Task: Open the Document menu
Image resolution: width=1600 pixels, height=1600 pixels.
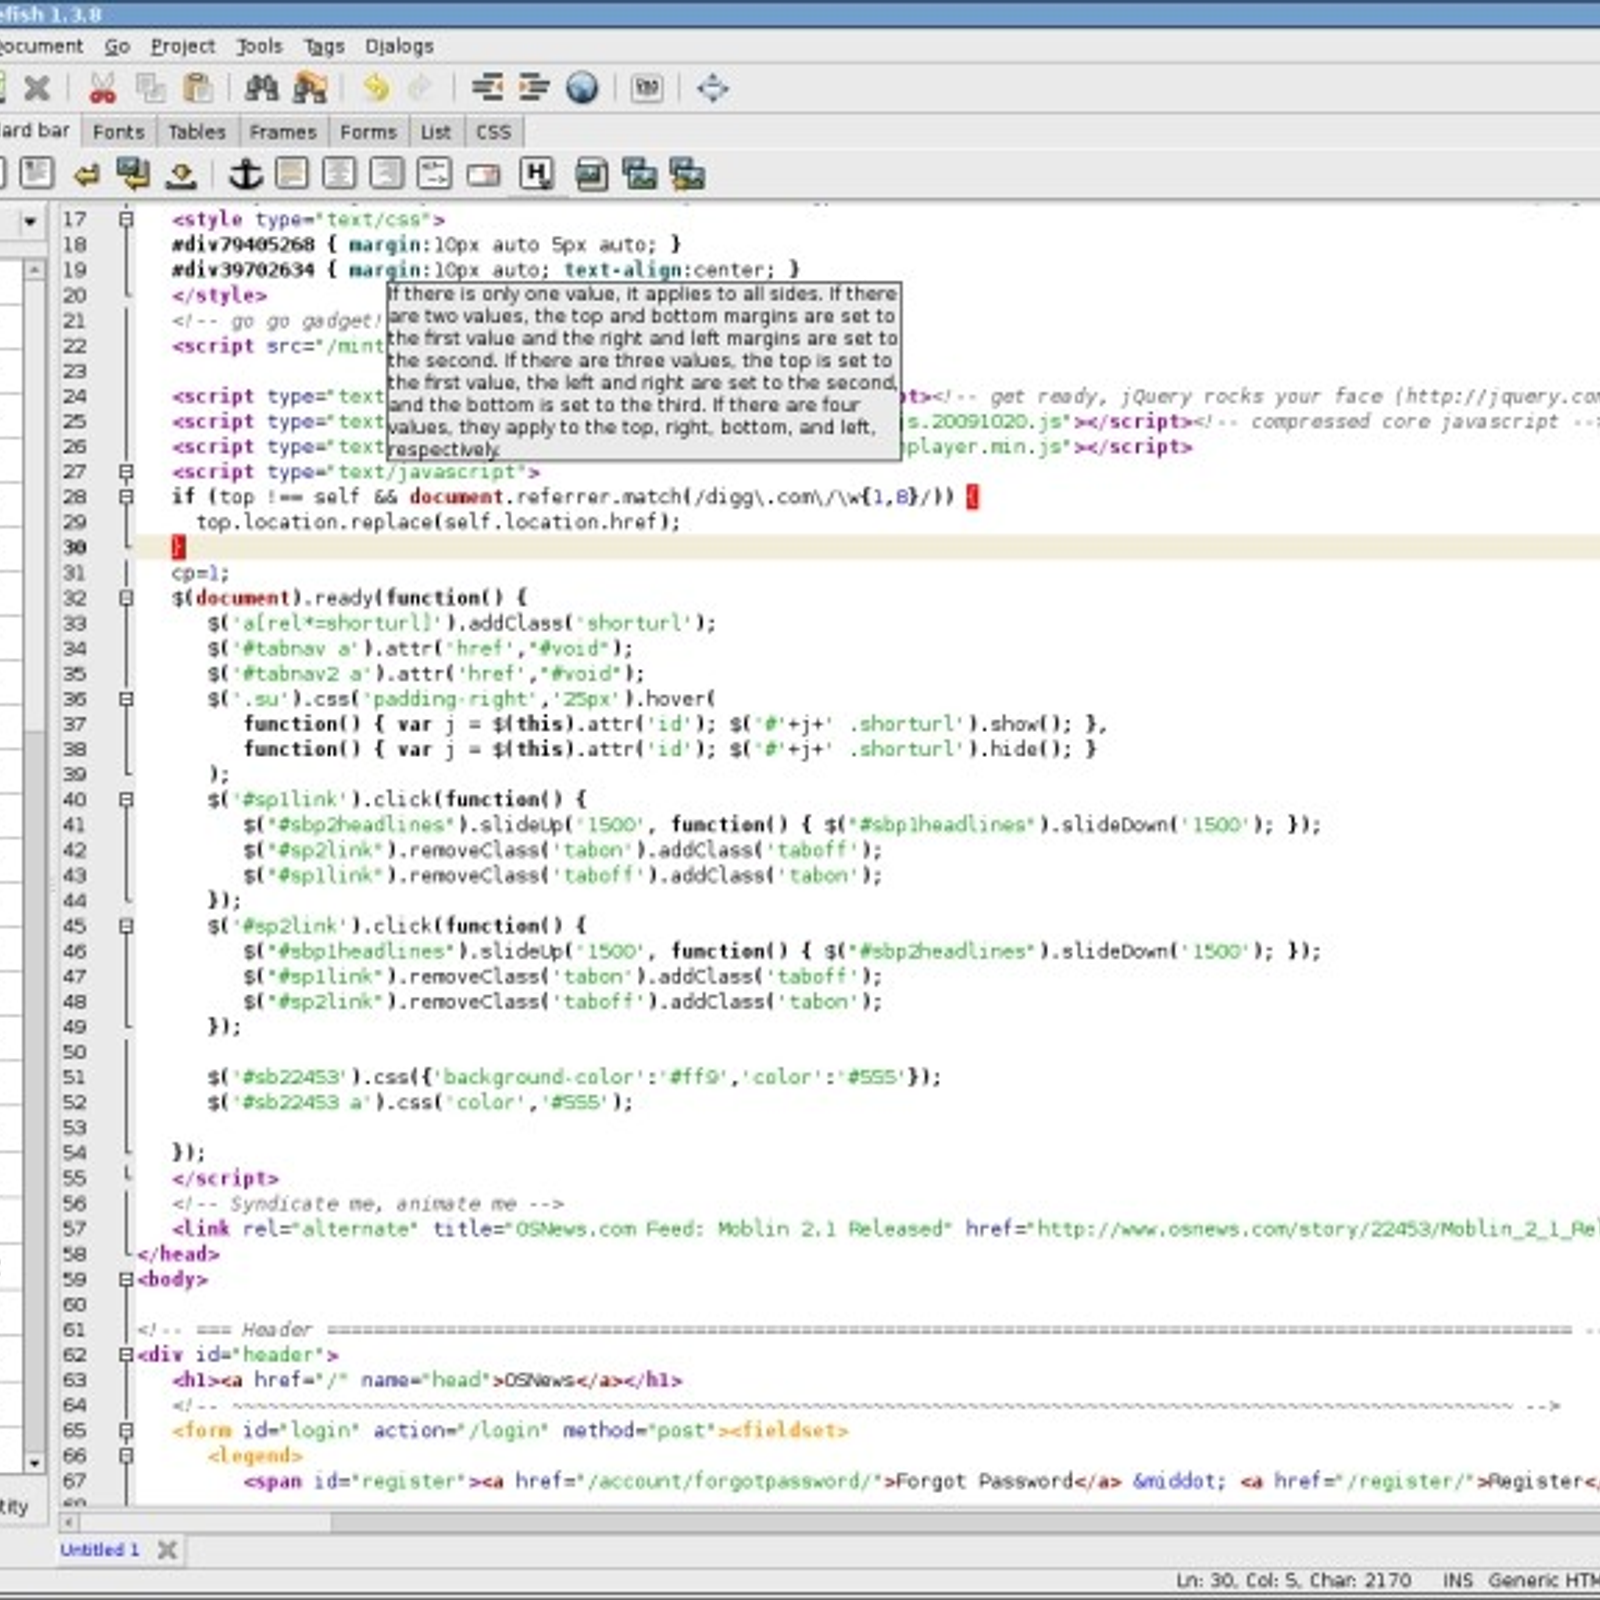Action: point(40,46)
